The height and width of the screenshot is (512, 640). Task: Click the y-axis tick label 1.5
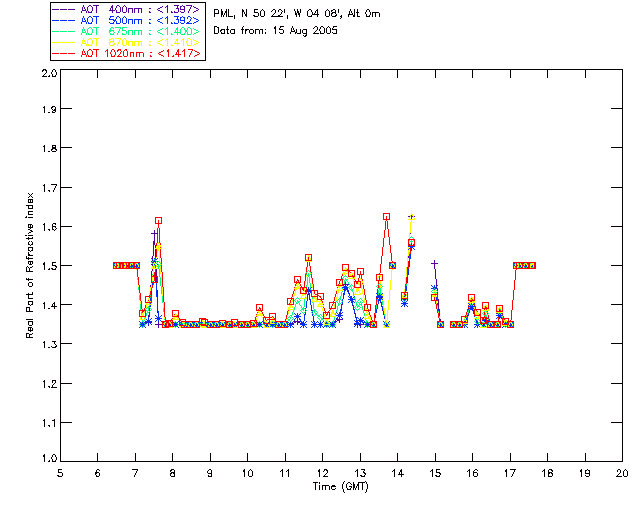click(49, 266)
